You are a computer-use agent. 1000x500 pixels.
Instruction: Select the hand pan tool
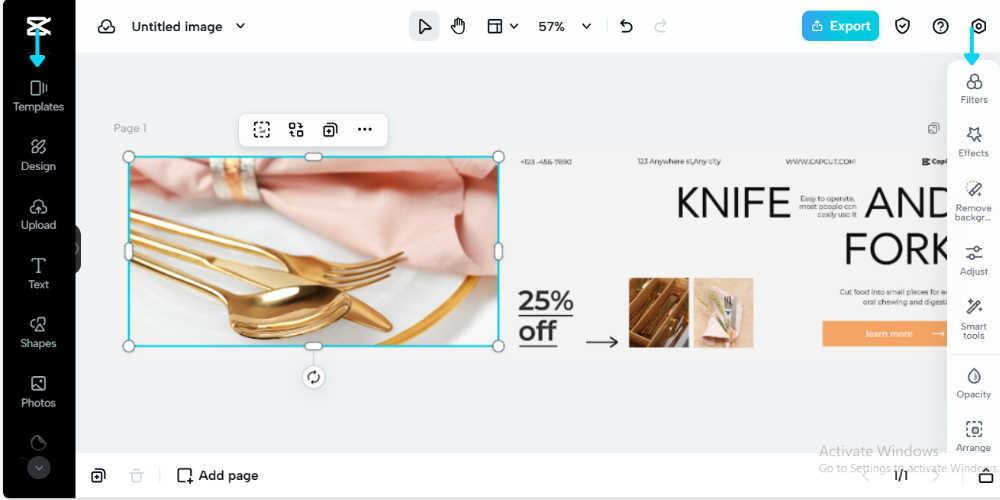[x=458, y=26]
